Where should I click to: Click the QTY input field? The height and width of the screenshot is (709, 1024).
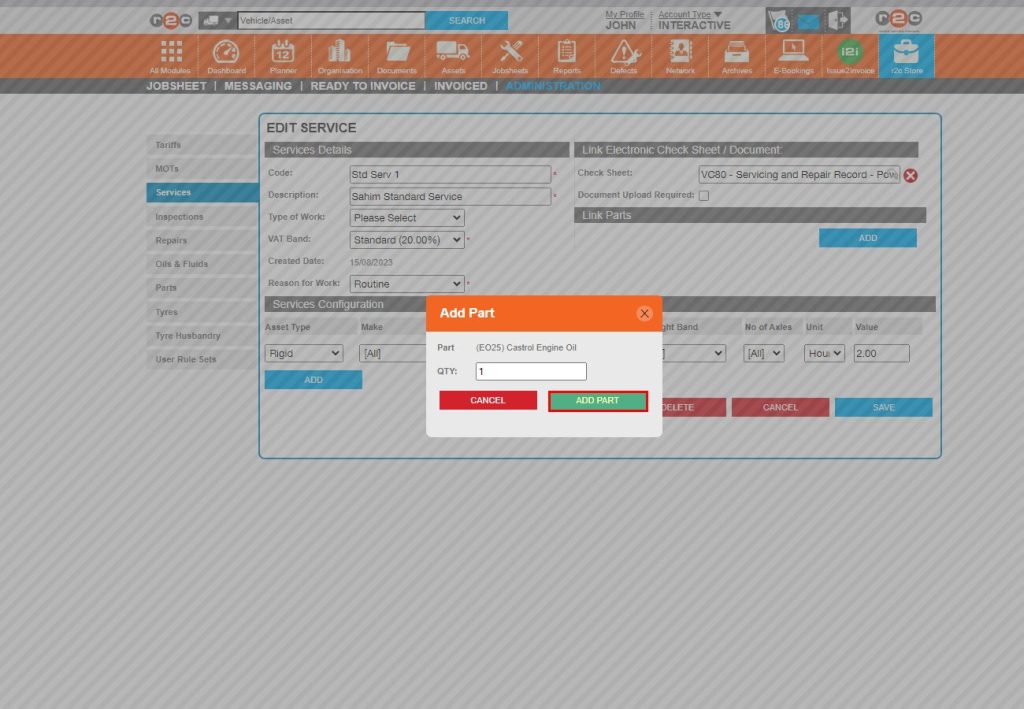[x=531, y=371]
